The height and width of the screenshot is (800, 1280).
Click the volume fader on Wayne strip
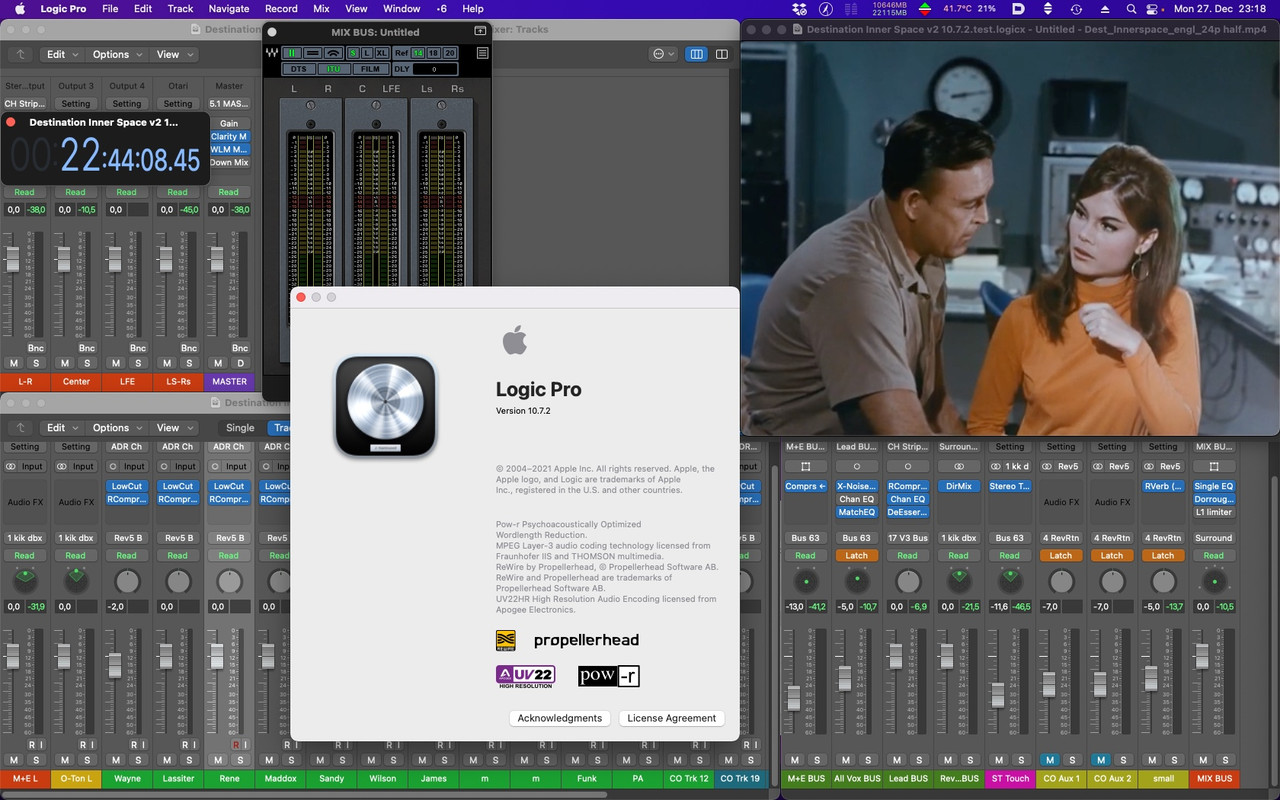coord(114,664)
